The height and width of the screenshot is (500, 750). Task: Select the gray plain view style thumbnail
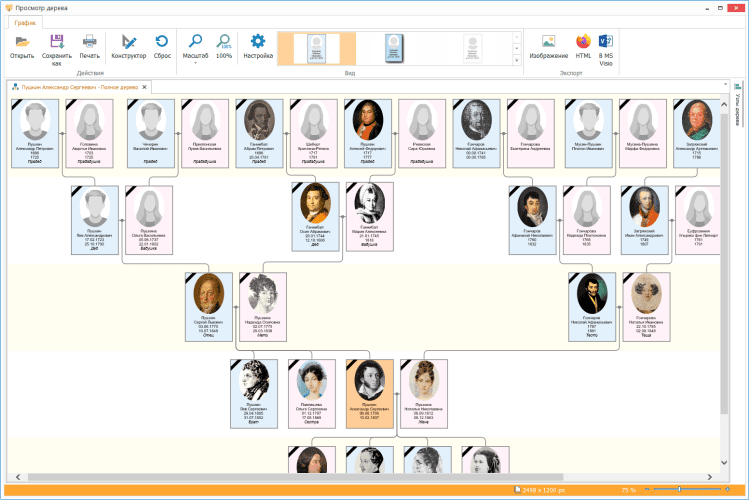point(473,48)
